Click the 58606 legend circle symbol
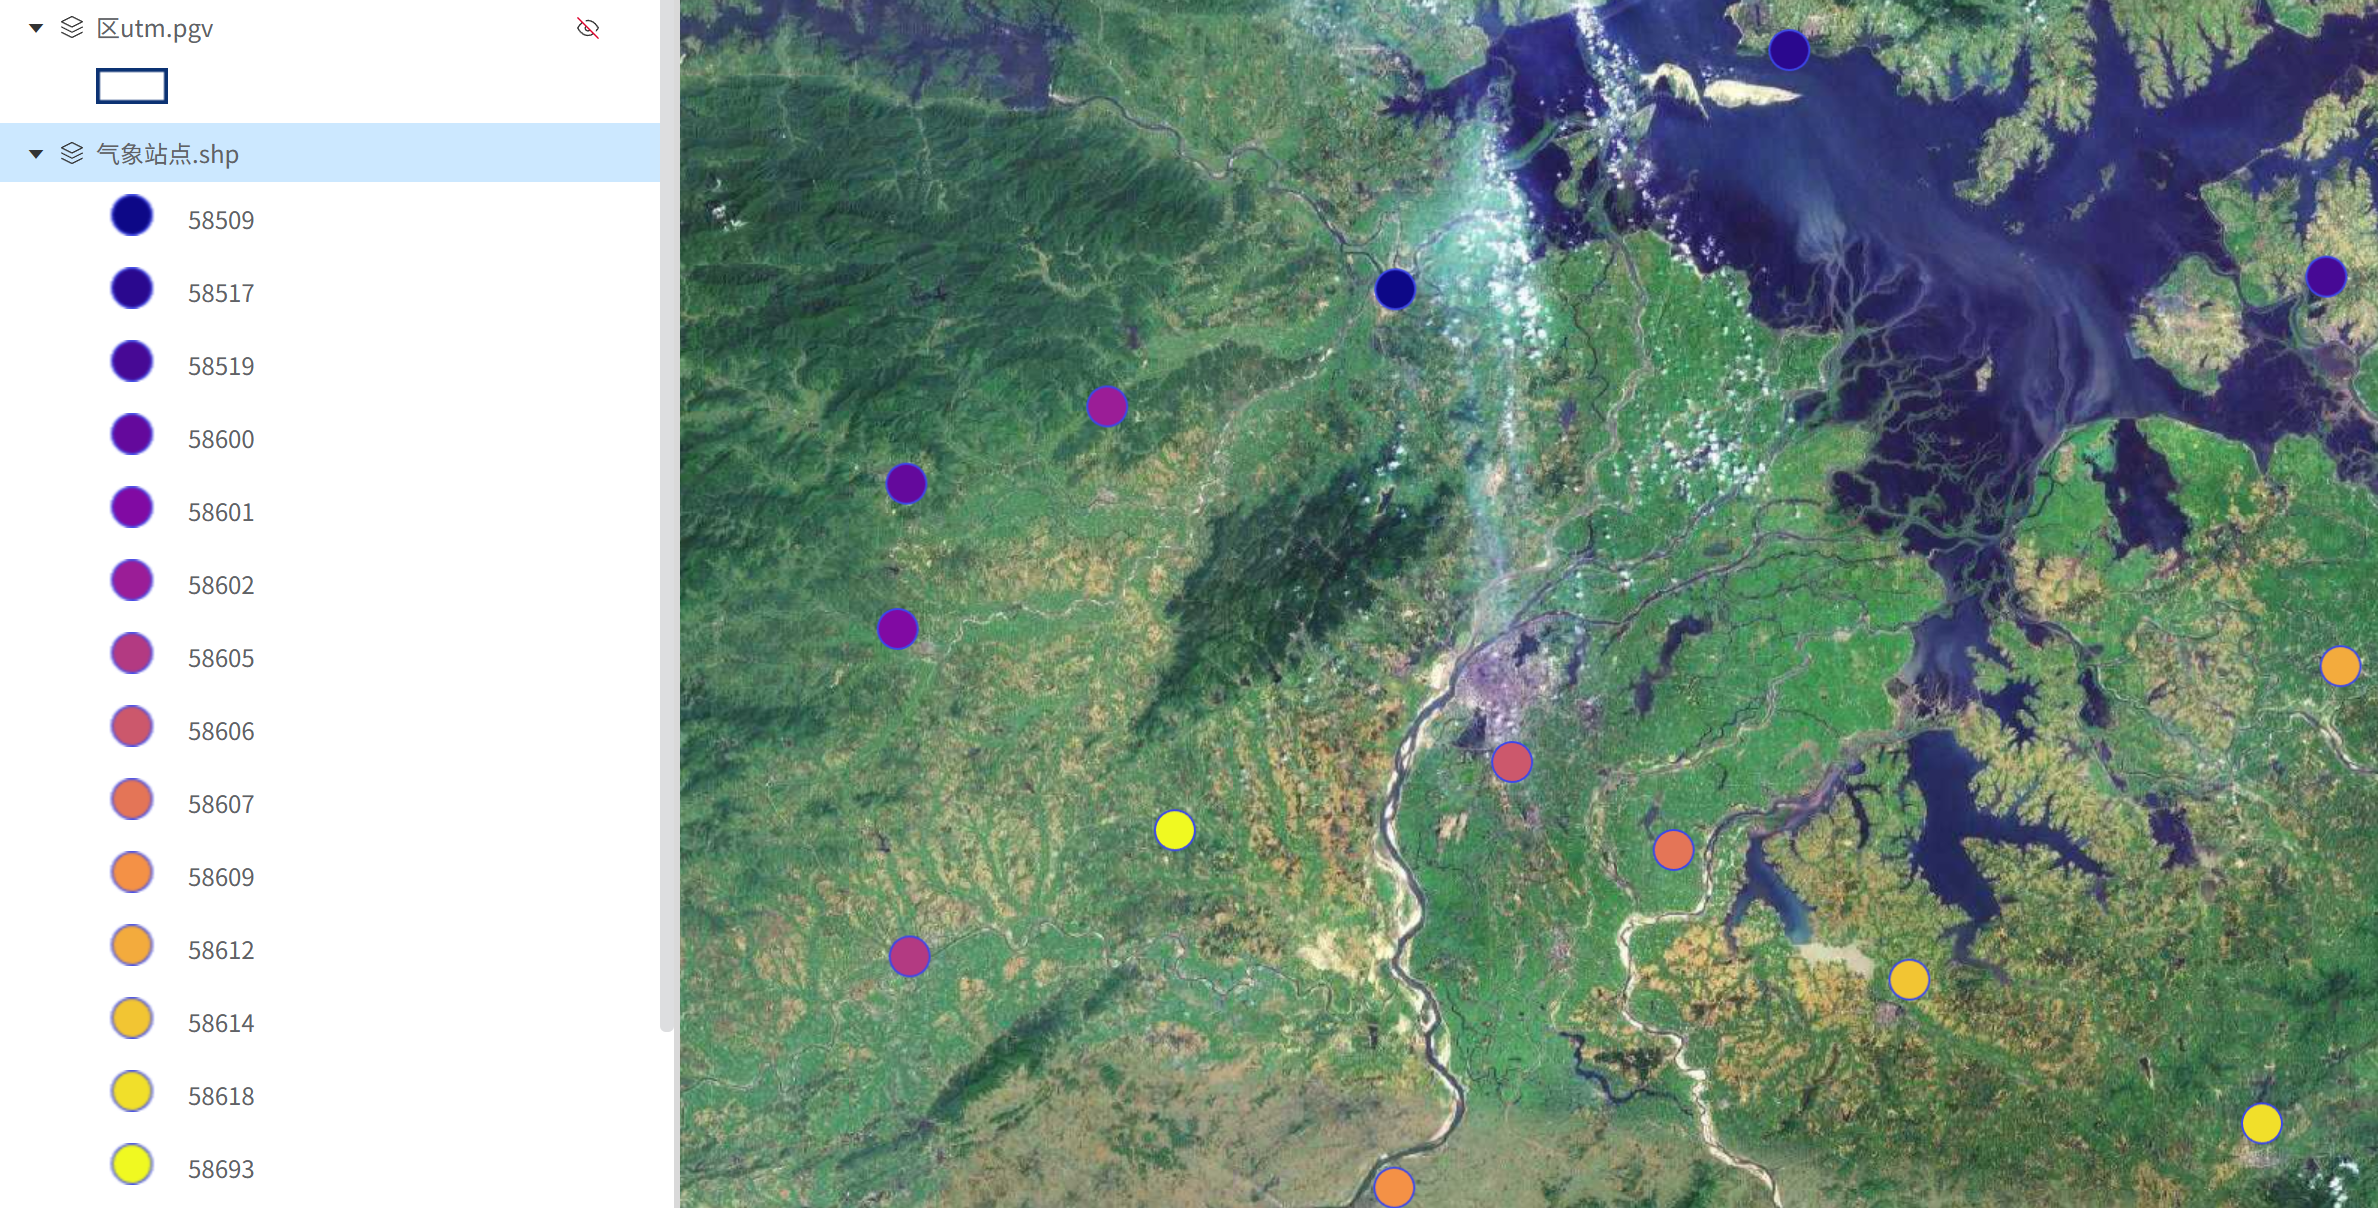 coord(131,727)
